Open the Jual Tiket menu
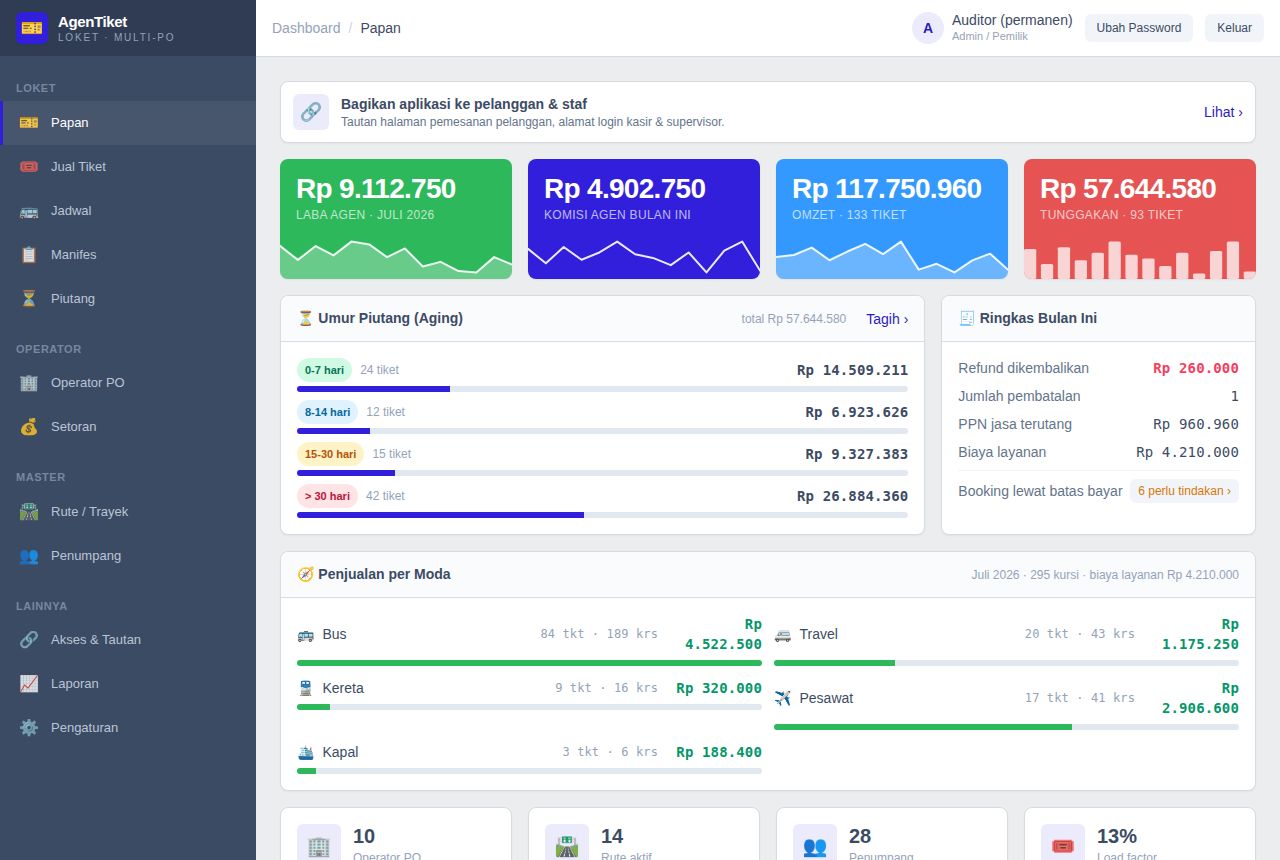 tap(128, 166)
